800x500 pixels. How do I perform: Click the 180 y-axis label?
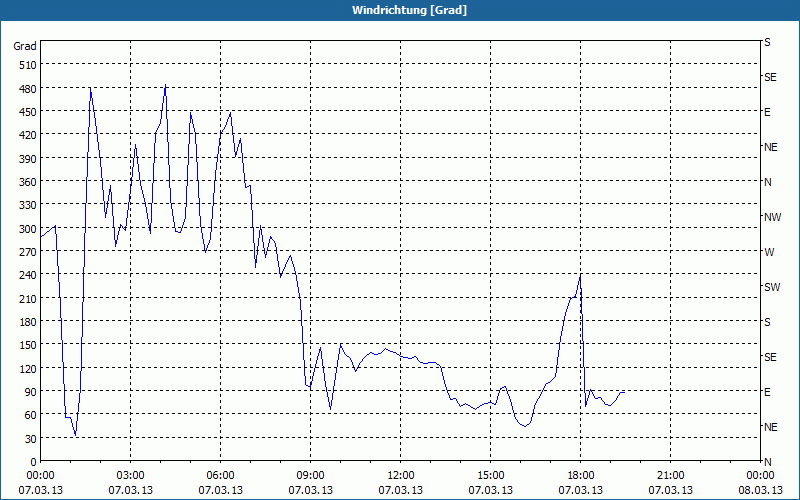(28, 322)
